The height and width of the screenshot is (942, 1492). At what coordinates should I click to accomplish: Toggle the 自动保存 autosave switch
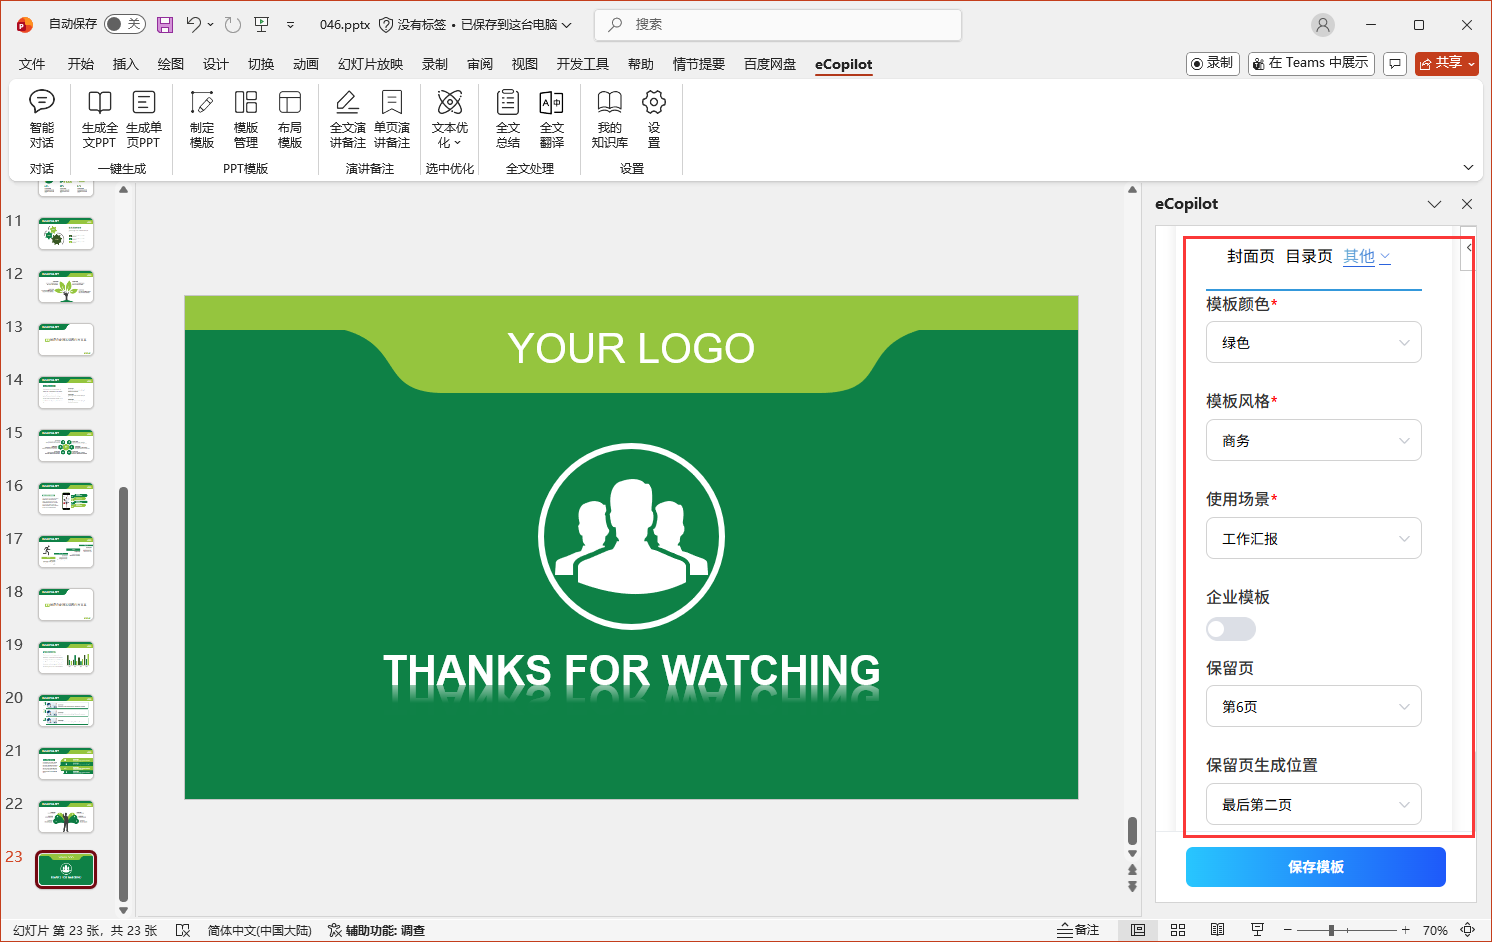(x=124, y=24)
